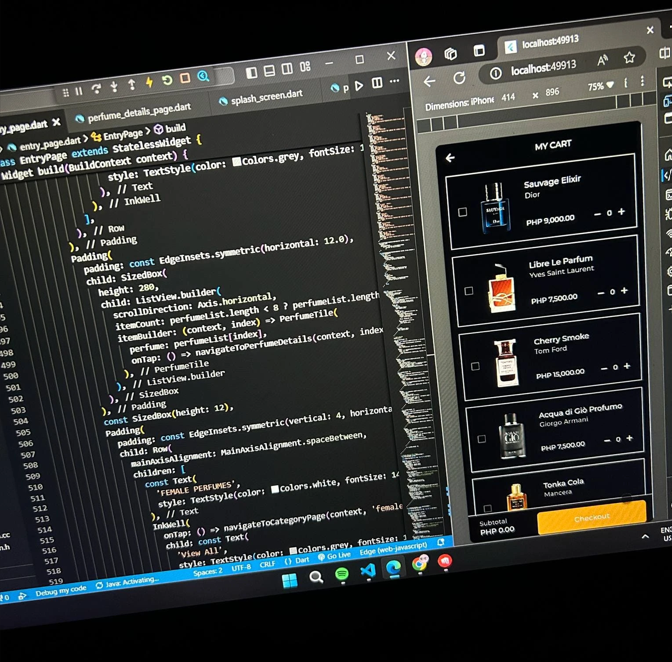Click the green Hot Restart icon
Screen dimensions: 672x662
pyautogui.click(x=167, y=80)
